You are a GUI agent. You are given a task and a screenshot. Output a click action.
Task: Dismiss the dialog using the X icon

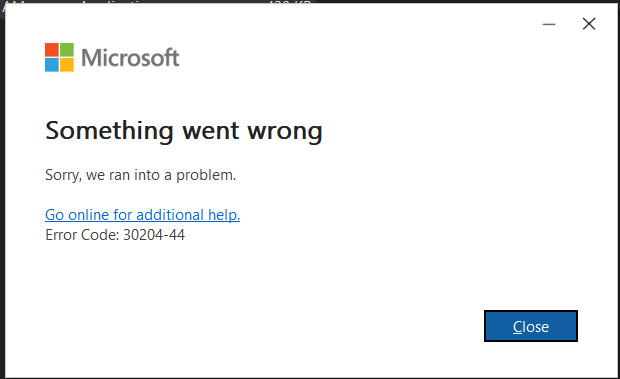(589, 24)
